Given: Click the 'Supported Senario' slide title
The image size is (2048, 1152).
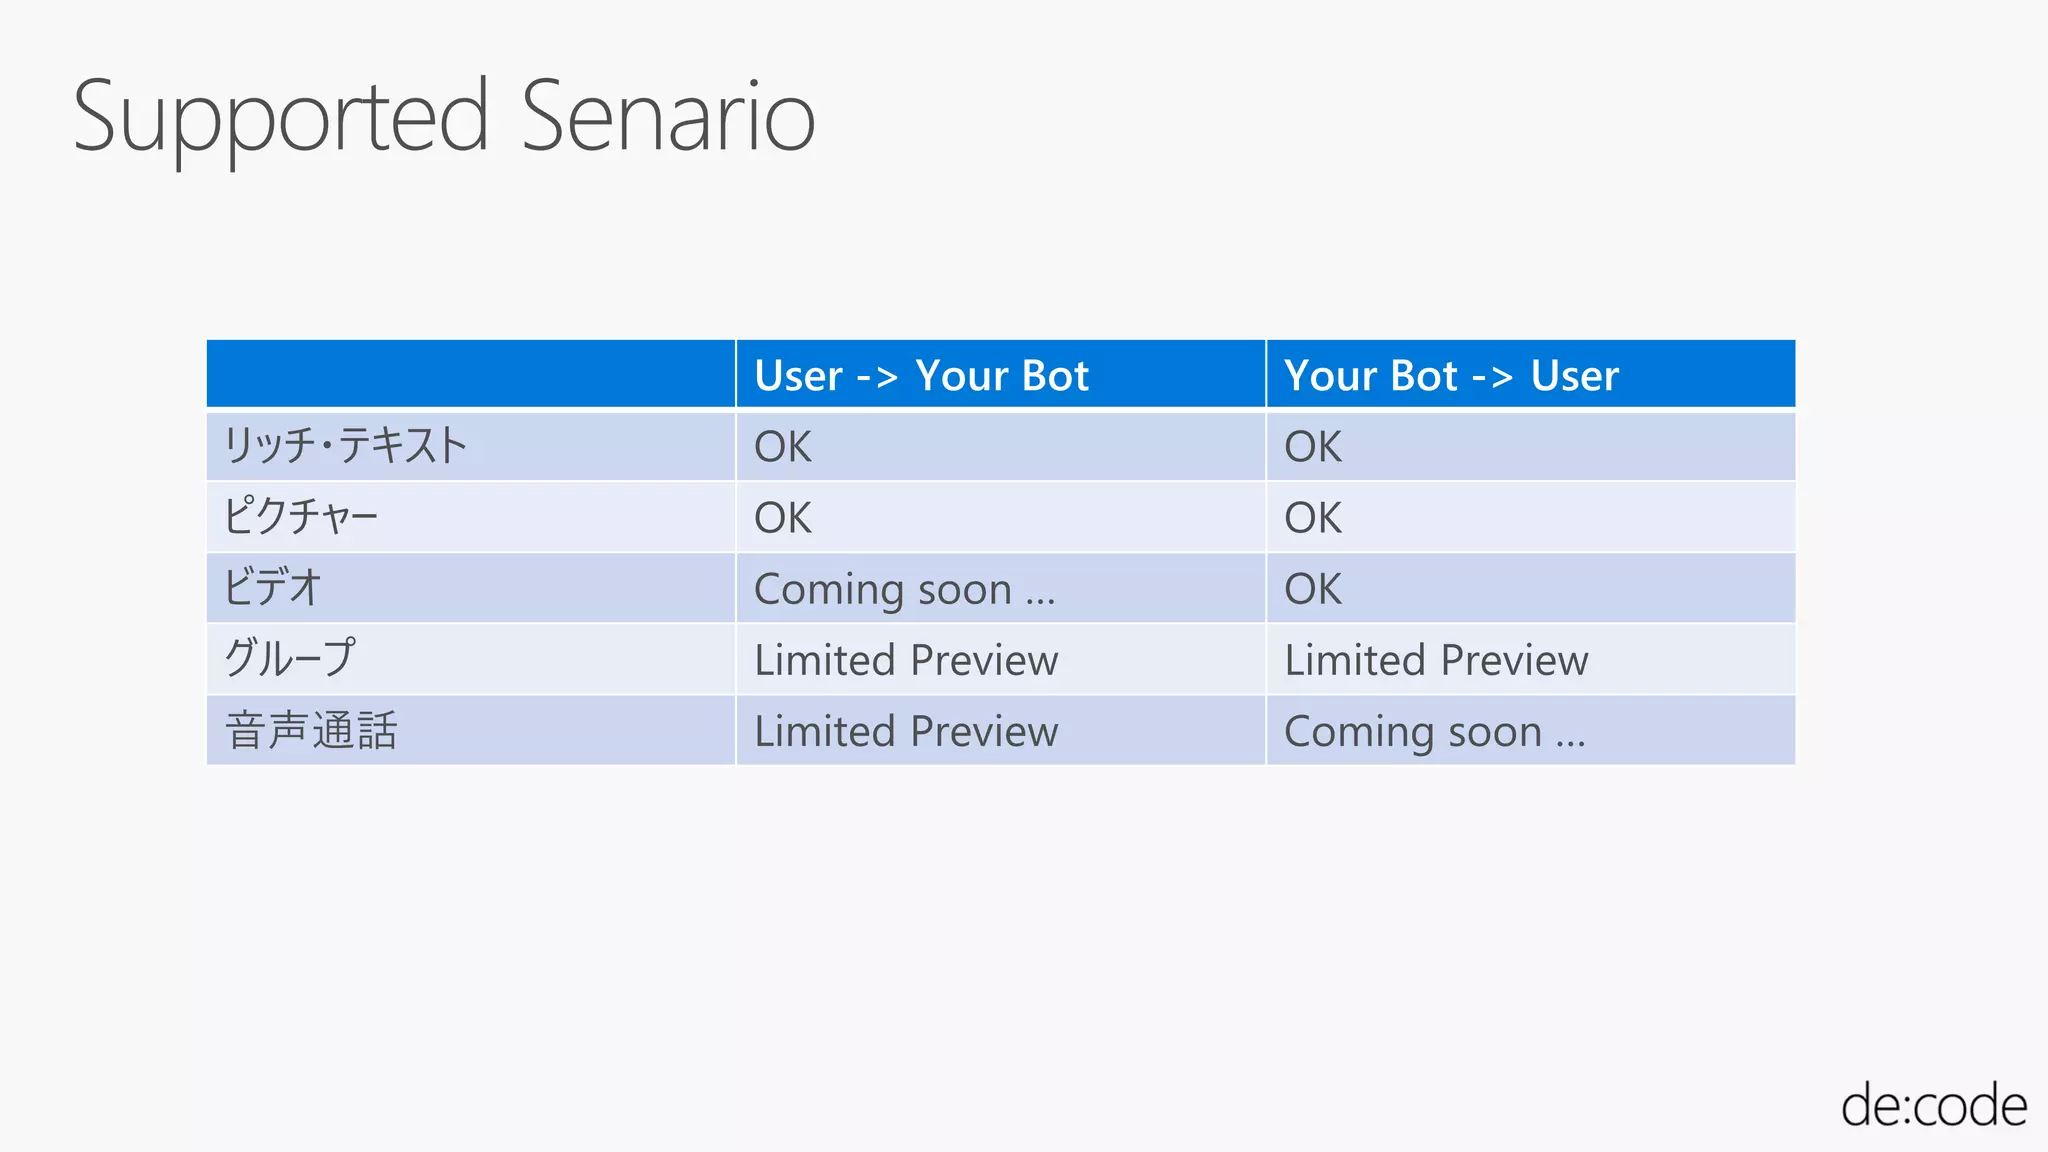Looking at the screenshot, I should 445,120.
